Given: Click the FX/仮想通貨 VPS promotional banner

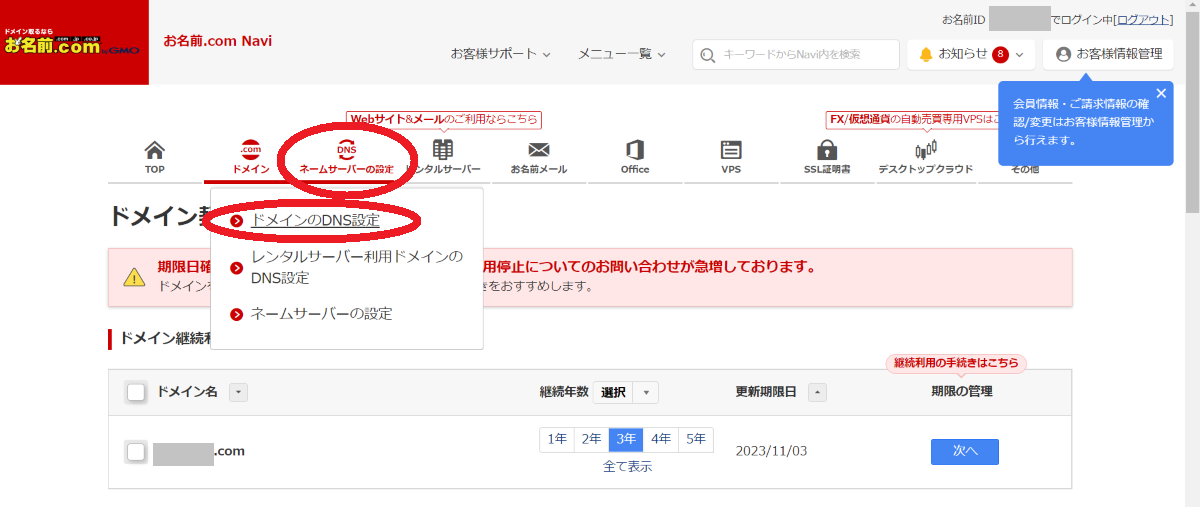Looking at the screenshot, I should 912,119.
